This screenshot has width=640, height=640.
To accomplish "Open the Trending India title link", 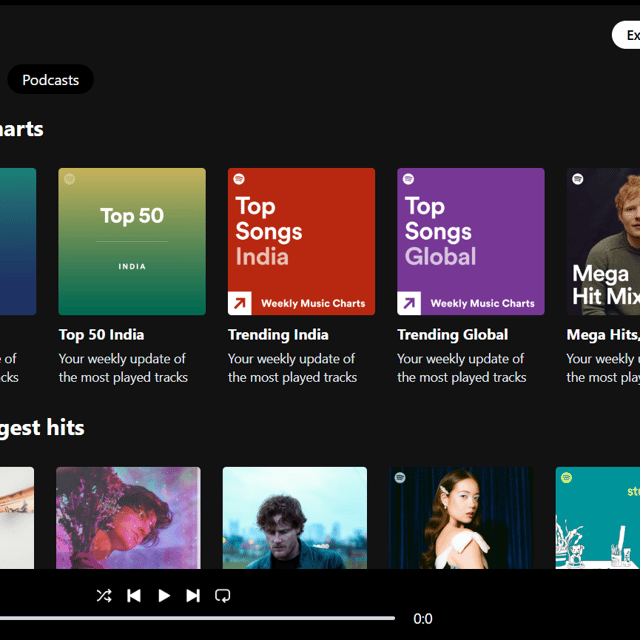I will 278,335.
